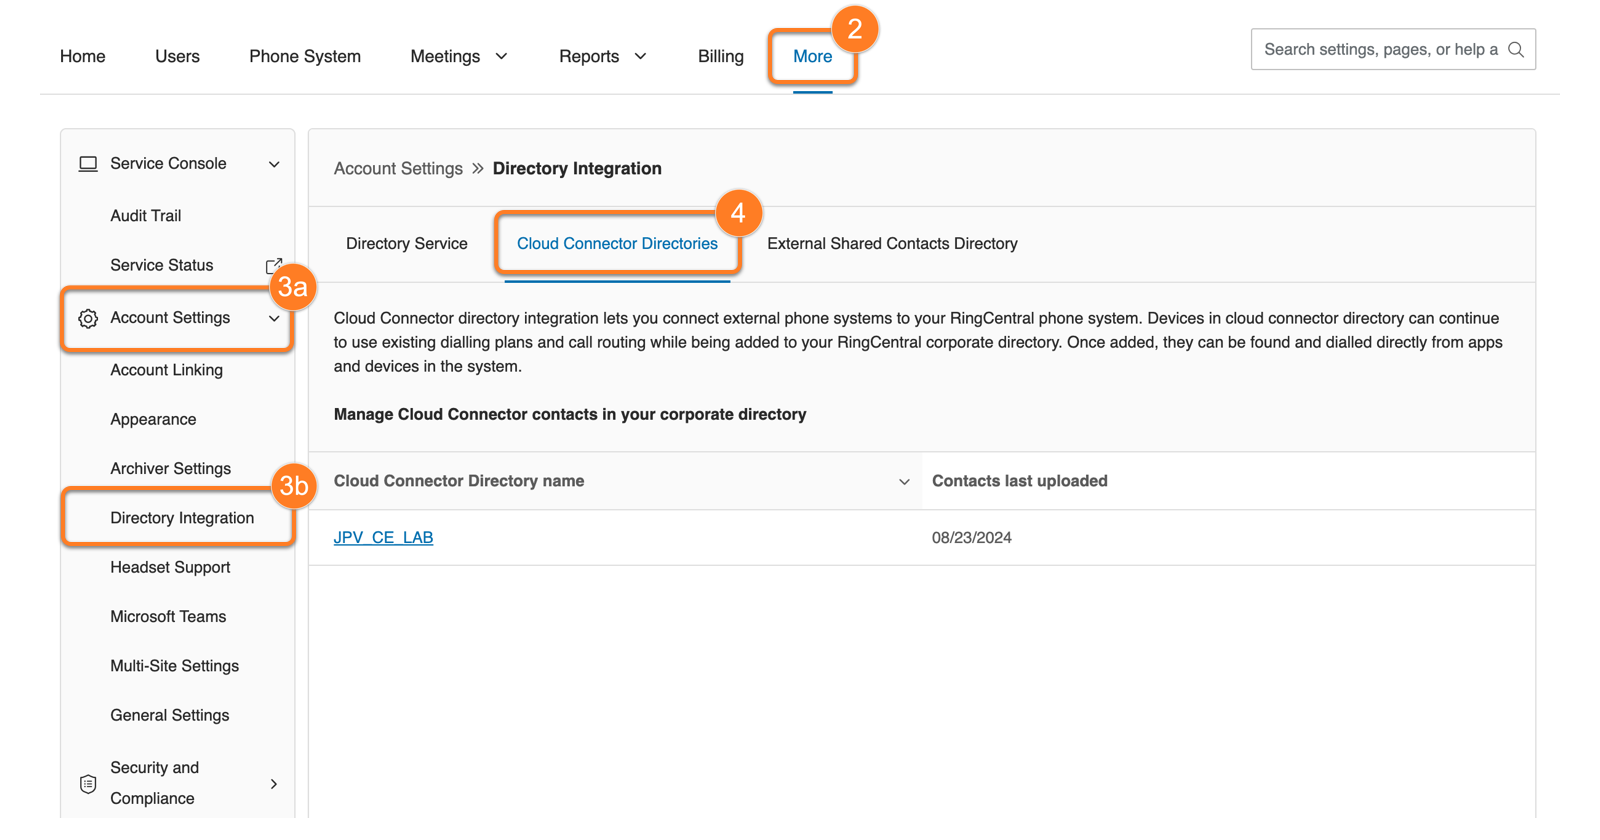1600x840 pixels.
Task: Click the Account Settings gear icon
Action: [x=88, y=318]
